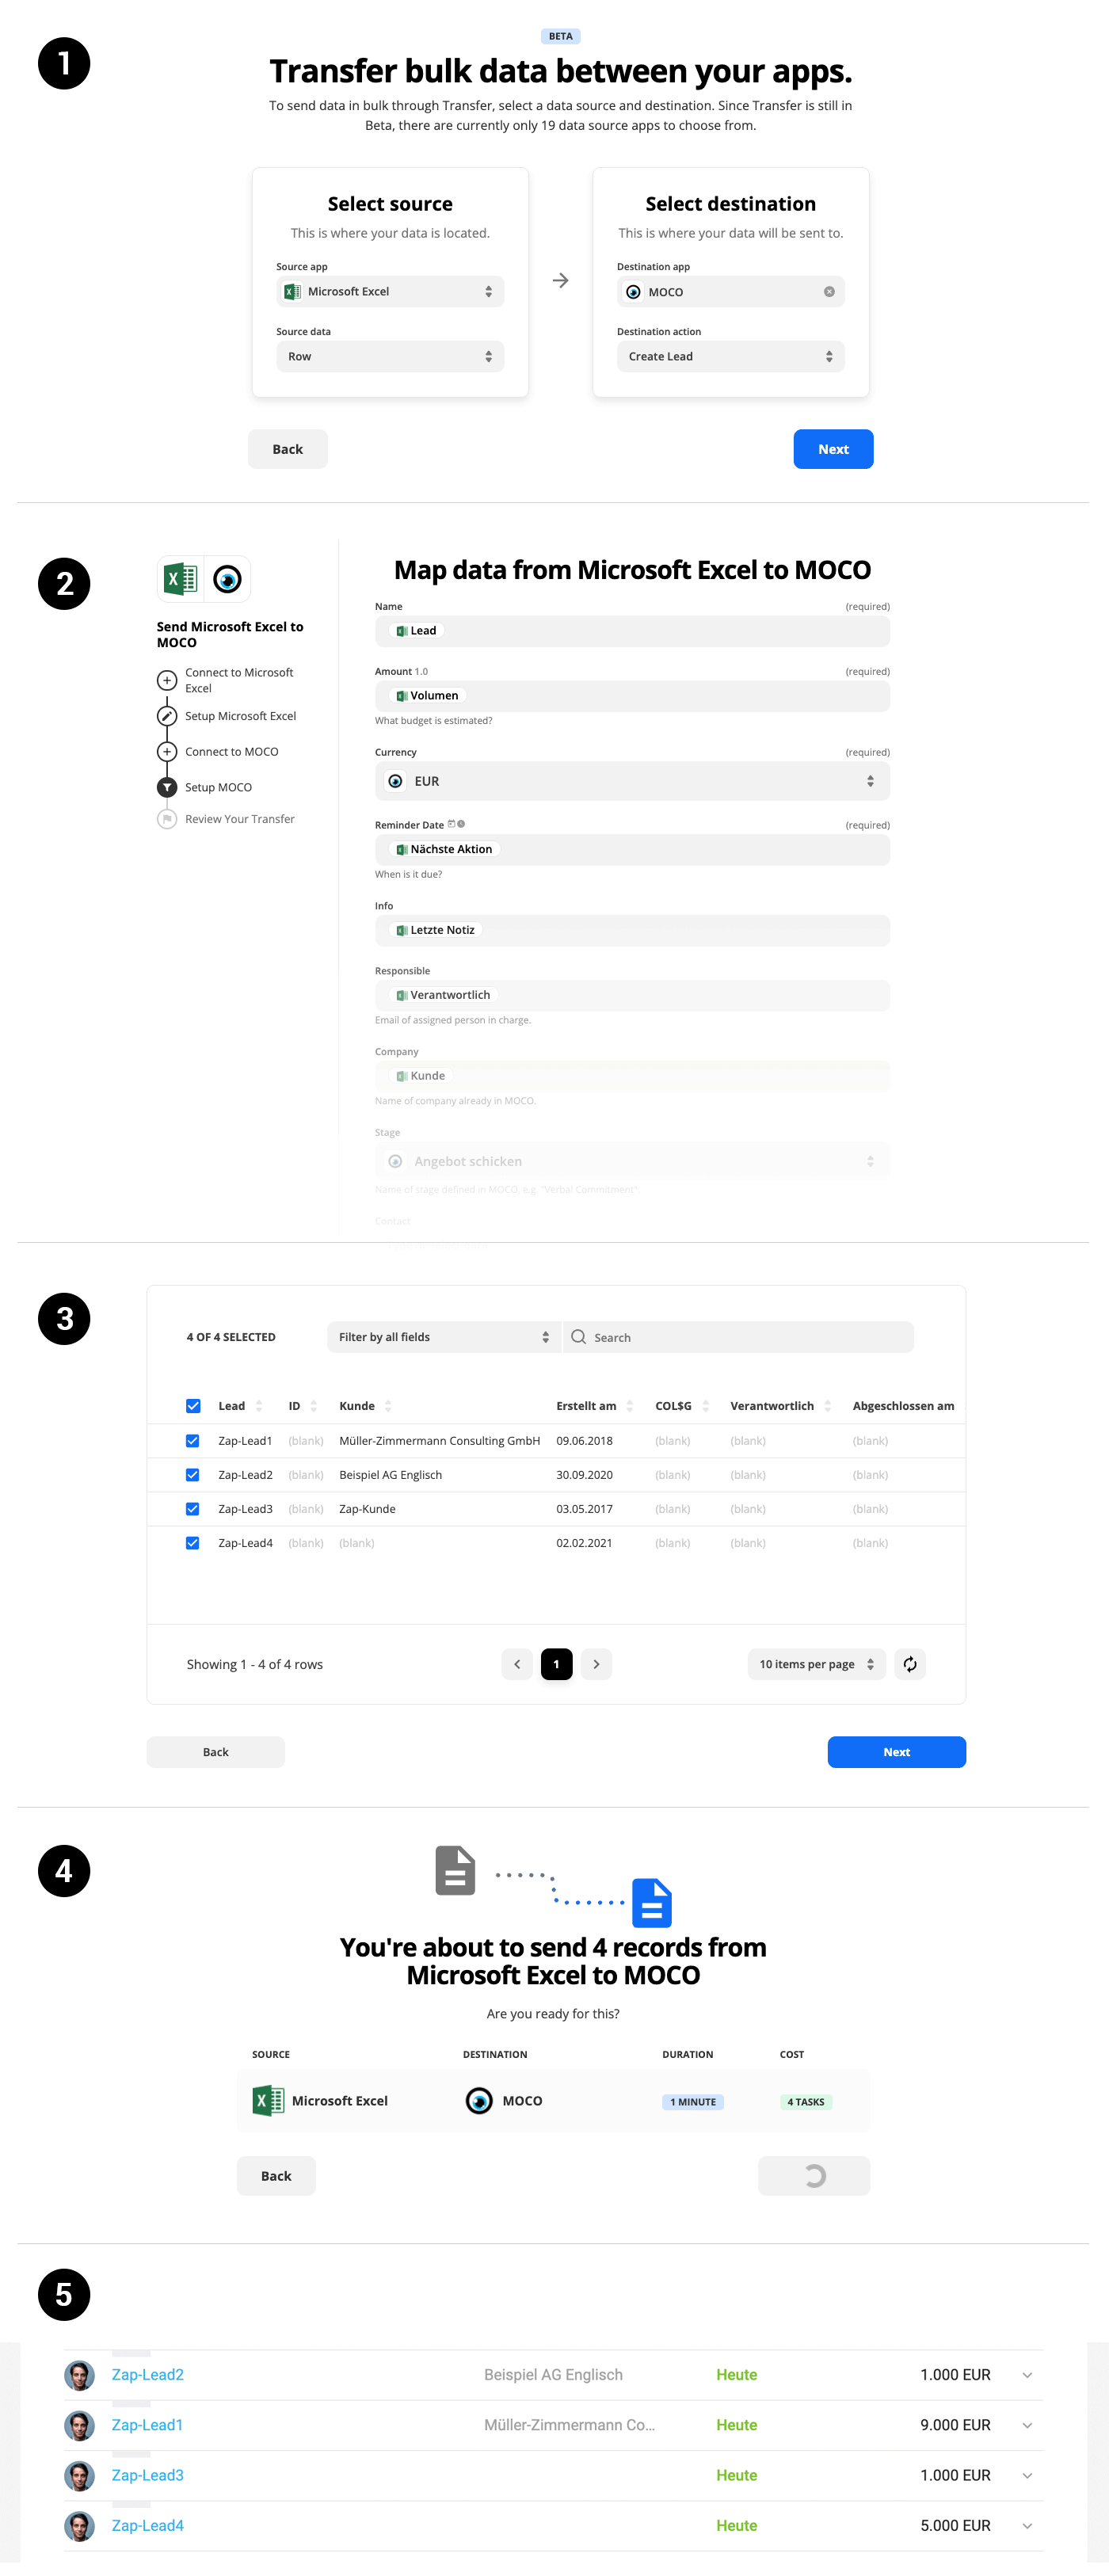Click the Name field with Lead tag
The height and width of the screenshot is (2576, 1109).
click(x=632, y=631)
